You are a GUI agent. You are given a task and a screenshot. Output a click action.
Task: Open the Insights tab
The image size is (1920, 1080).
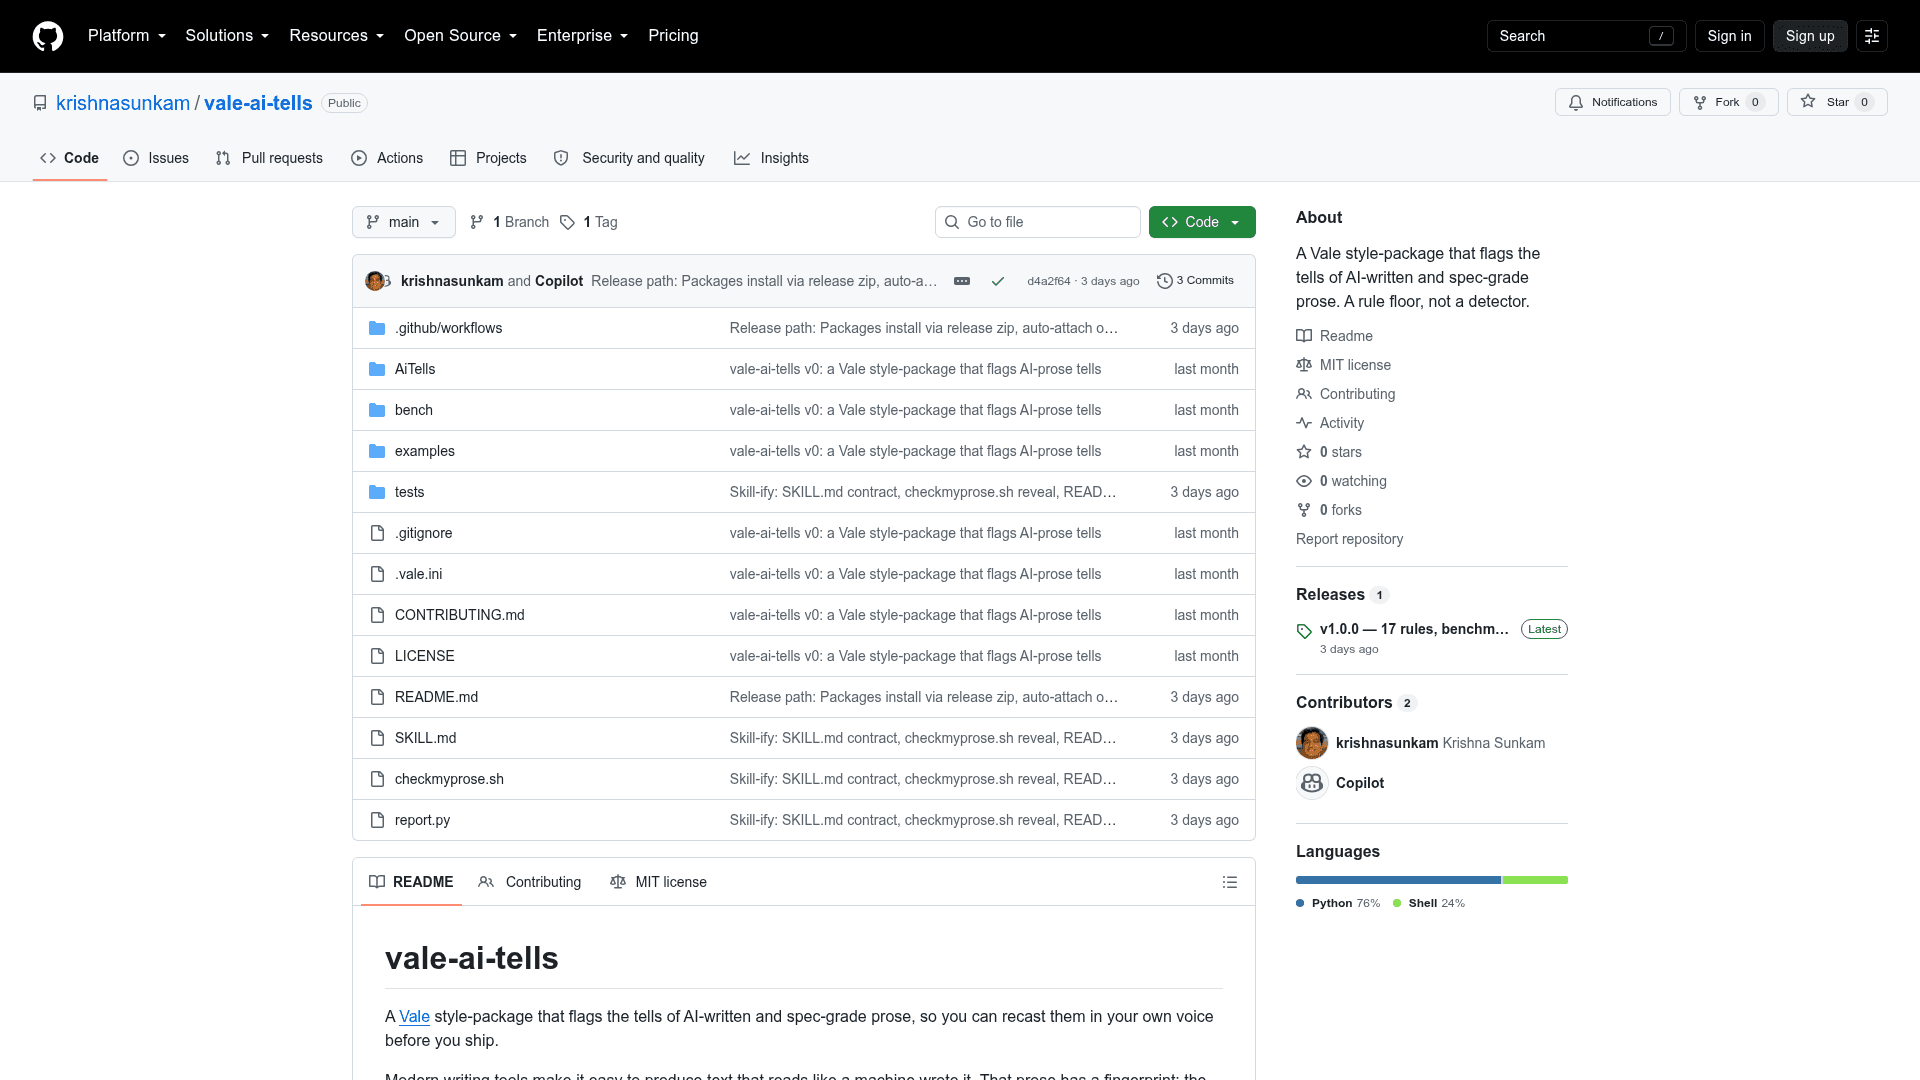click(771, 158)
